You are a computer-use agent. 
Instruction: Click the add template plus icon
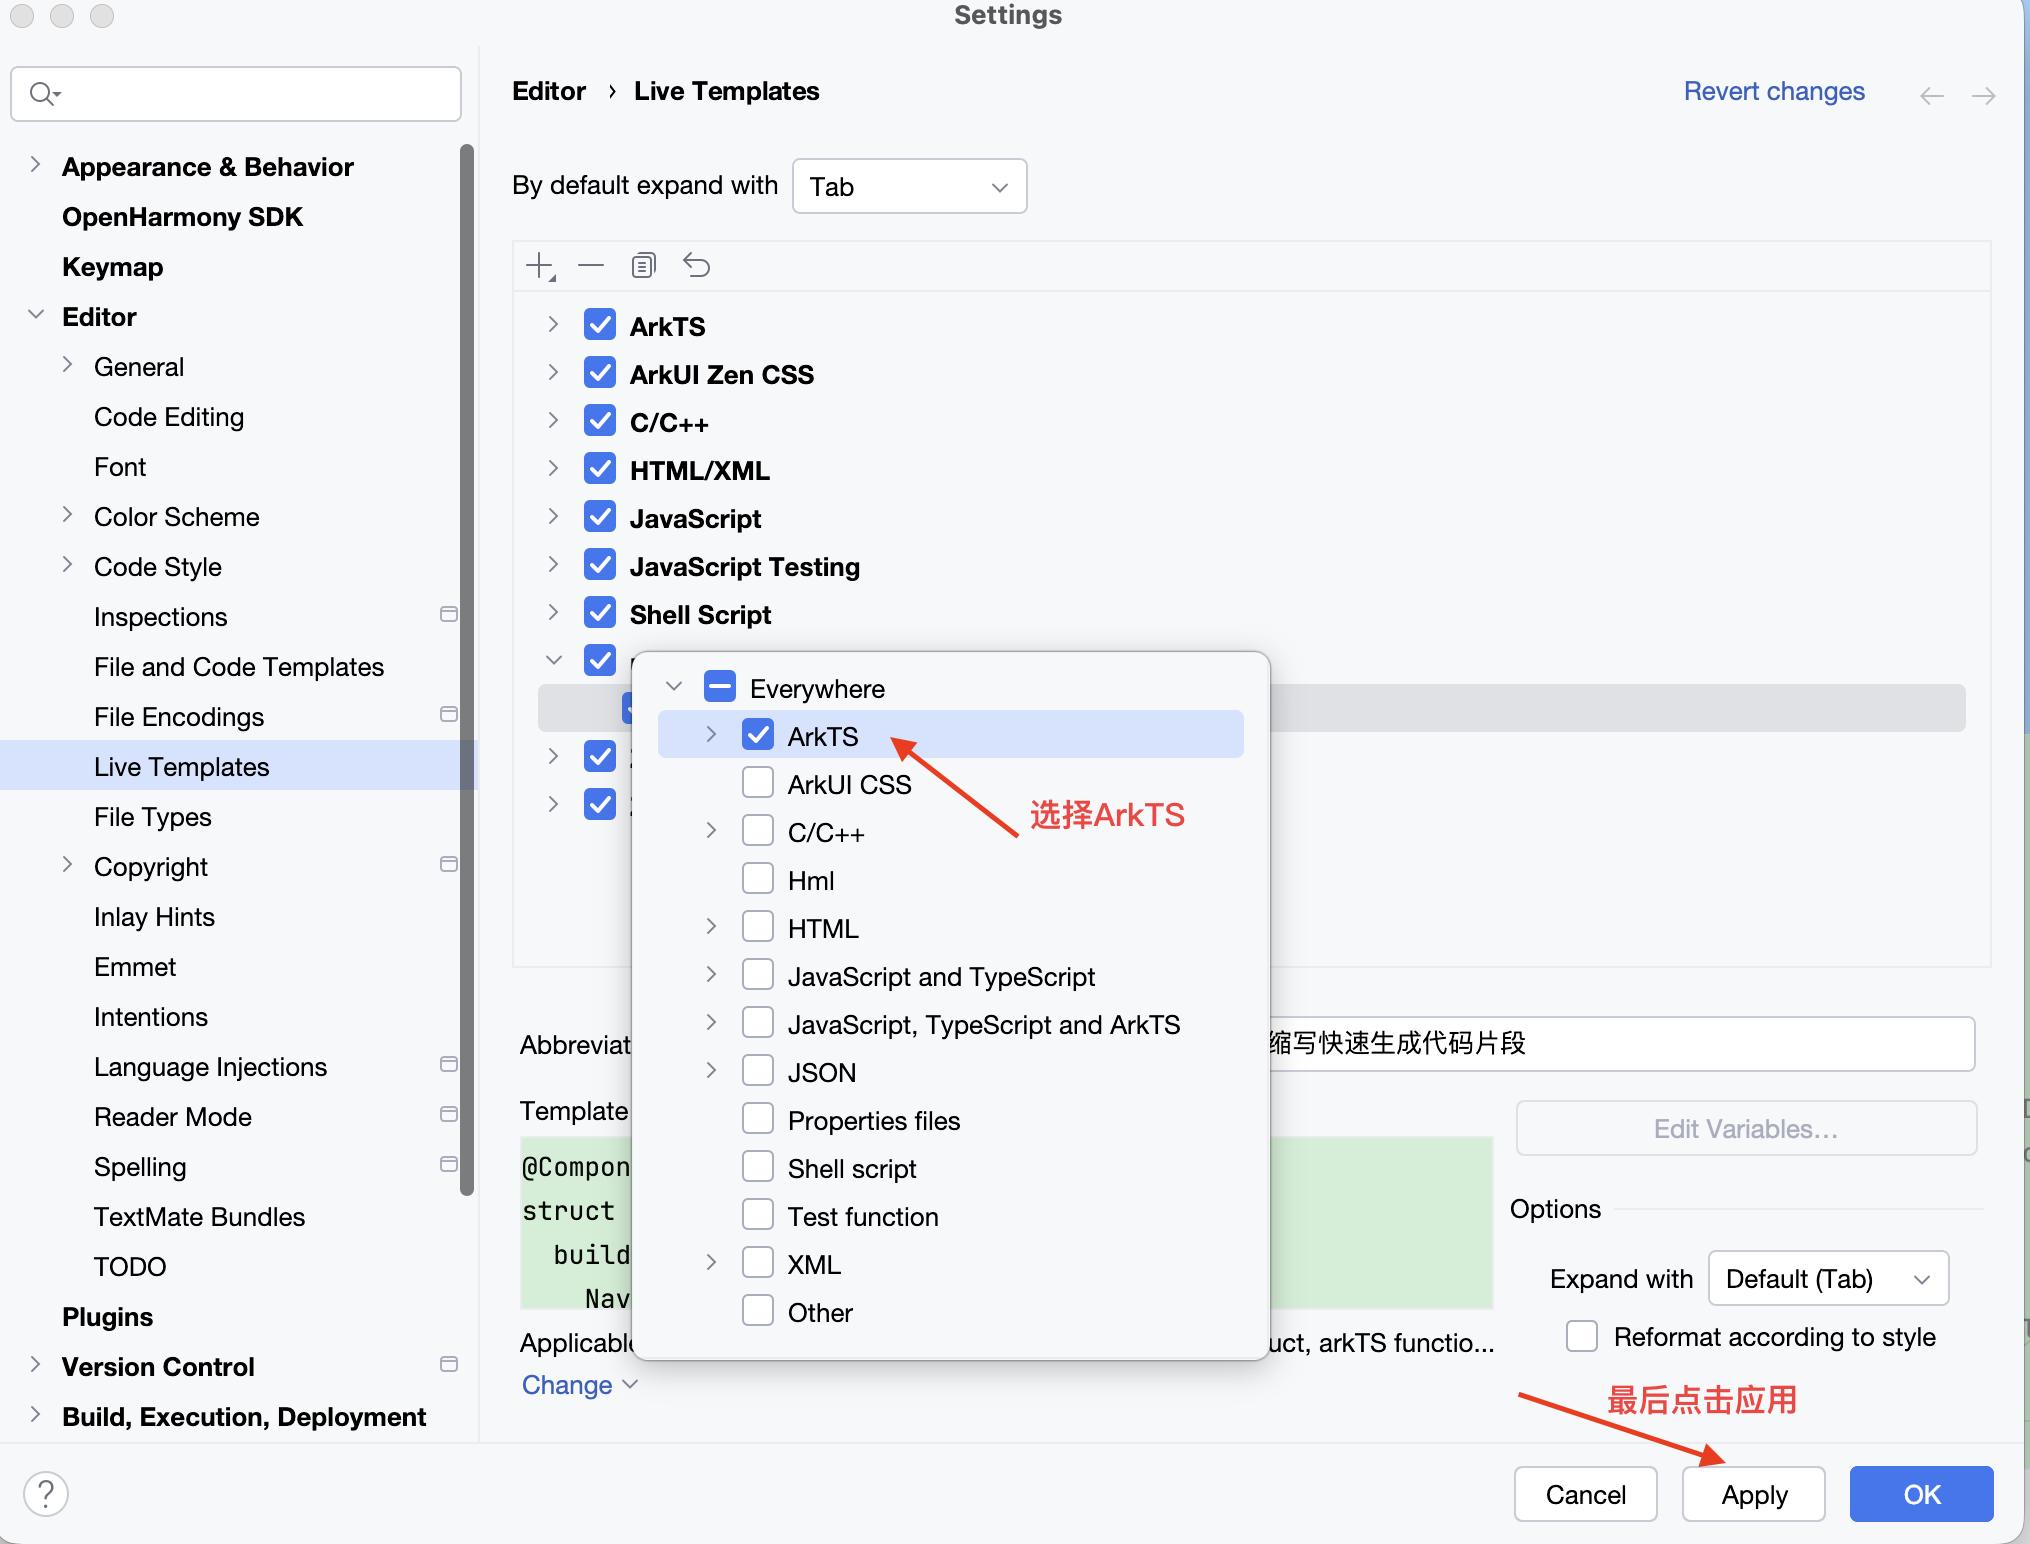click(x=539, y=266)
